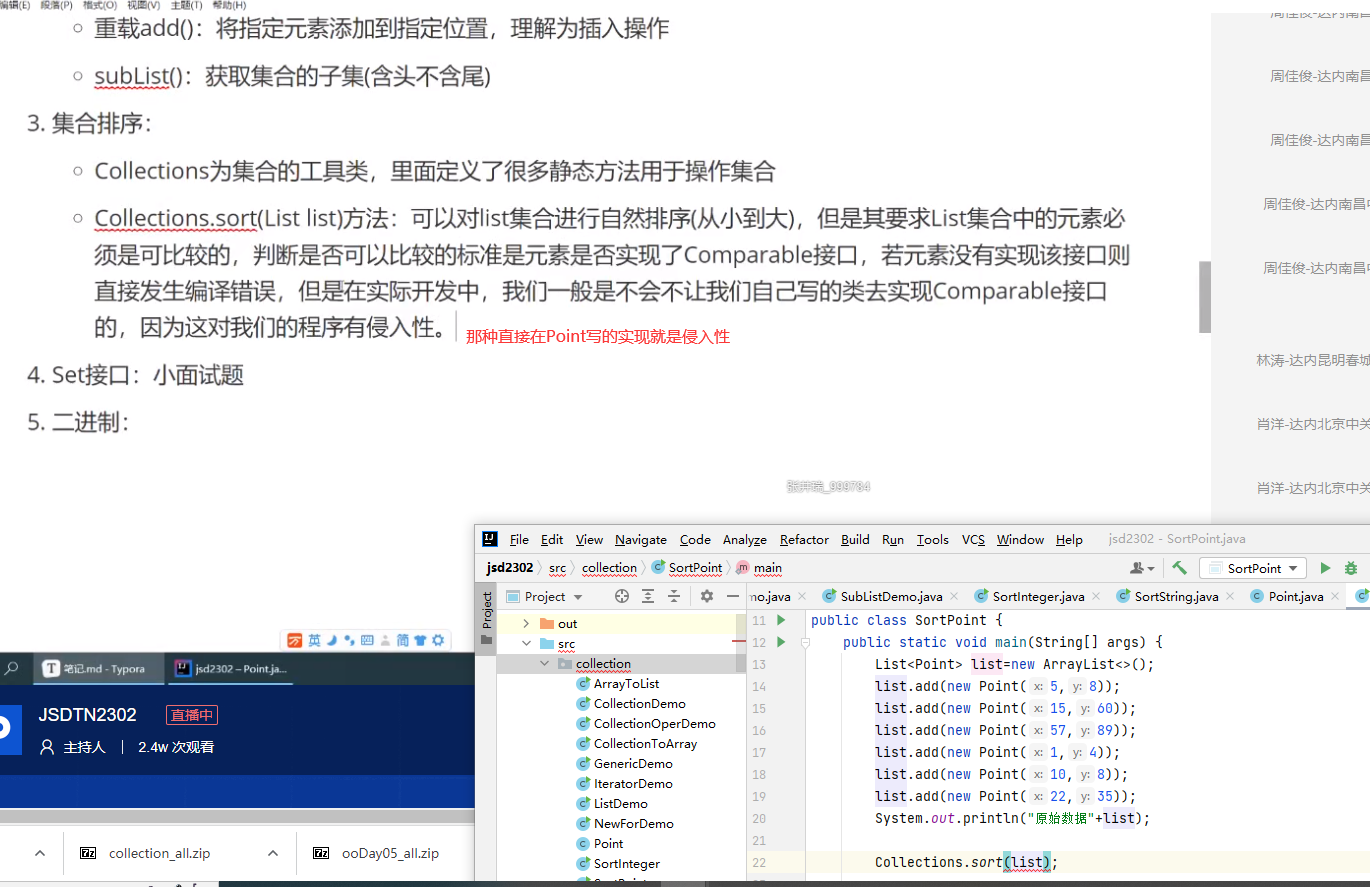This screenshot has width=1370, height=887.
Task: Open input method settings gear
Action: [438, 640]
